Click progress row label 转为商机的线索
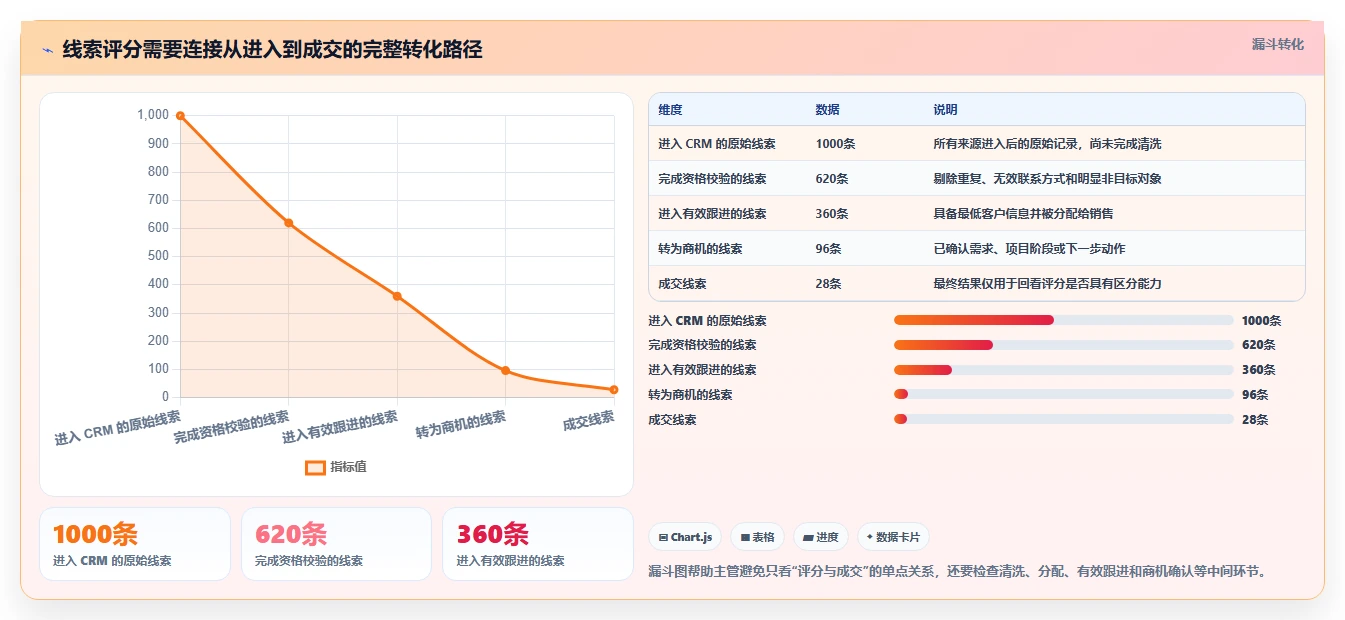 (690, 395)
